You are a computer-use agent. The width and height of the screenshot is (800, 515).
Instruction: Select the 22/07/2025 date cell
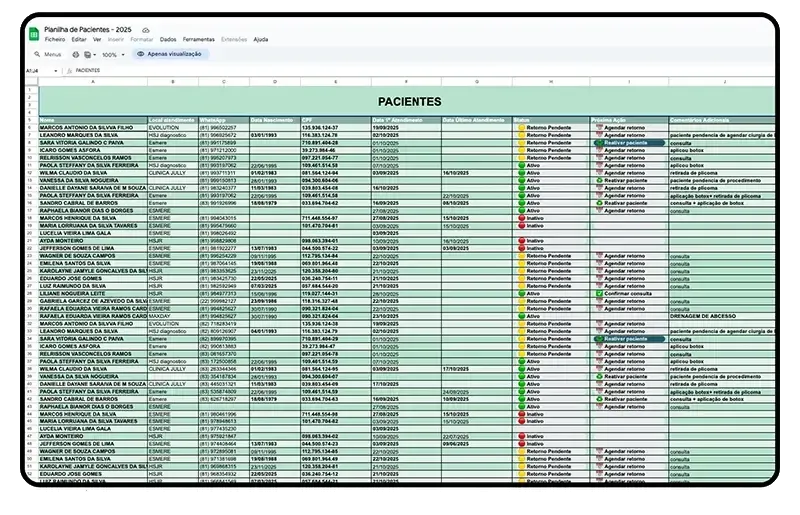pos(477,437)
